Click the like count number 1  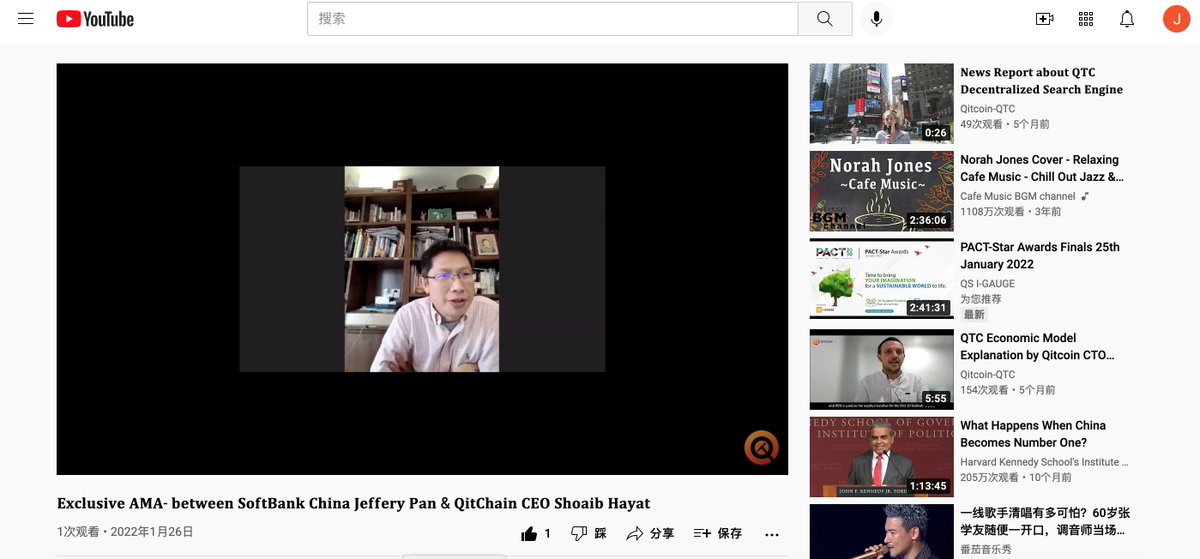(547, 534)
